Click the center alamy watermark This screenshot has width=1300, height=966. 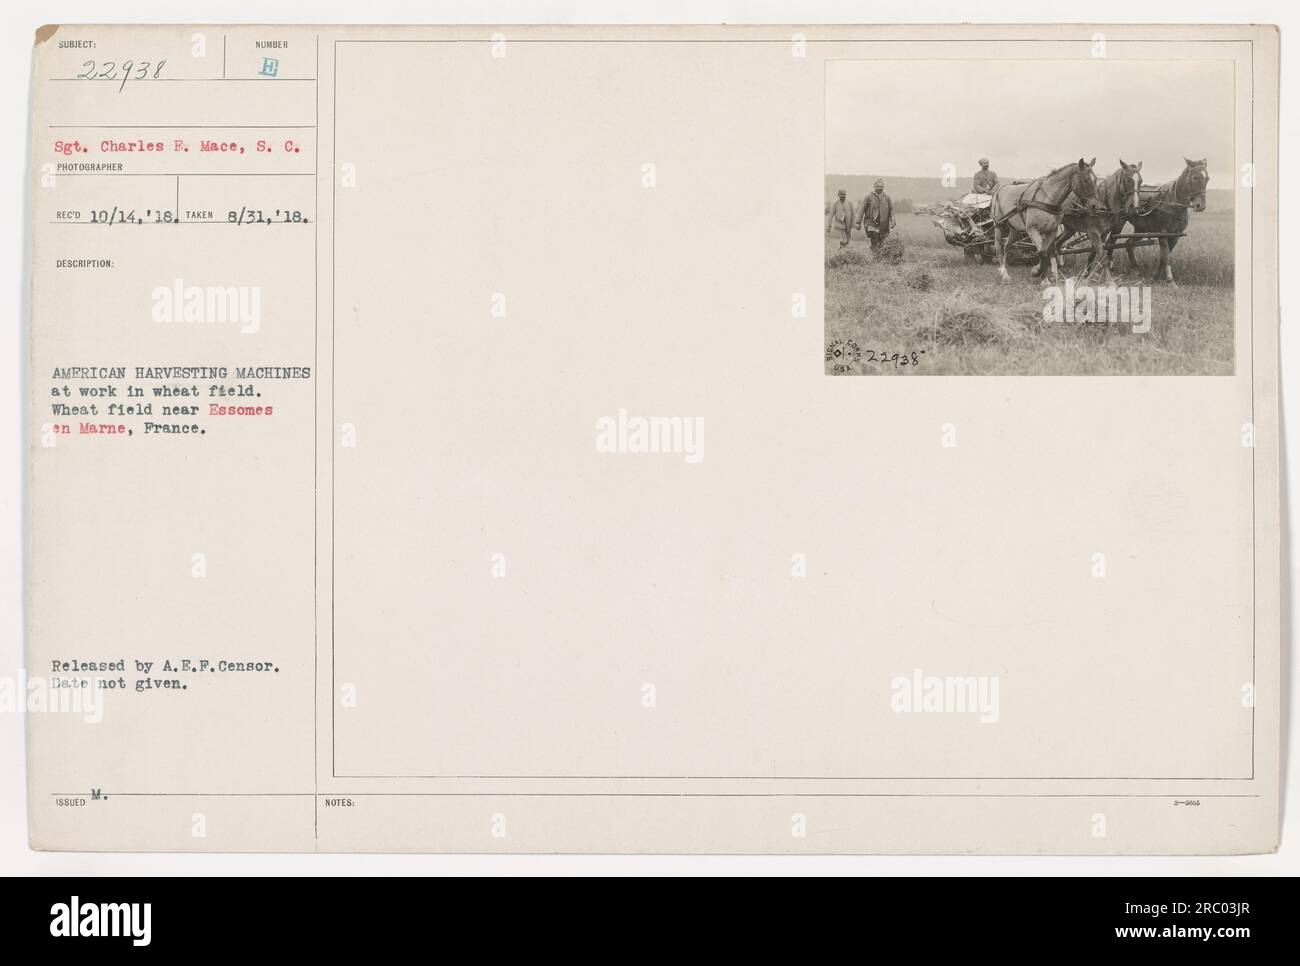649,435
